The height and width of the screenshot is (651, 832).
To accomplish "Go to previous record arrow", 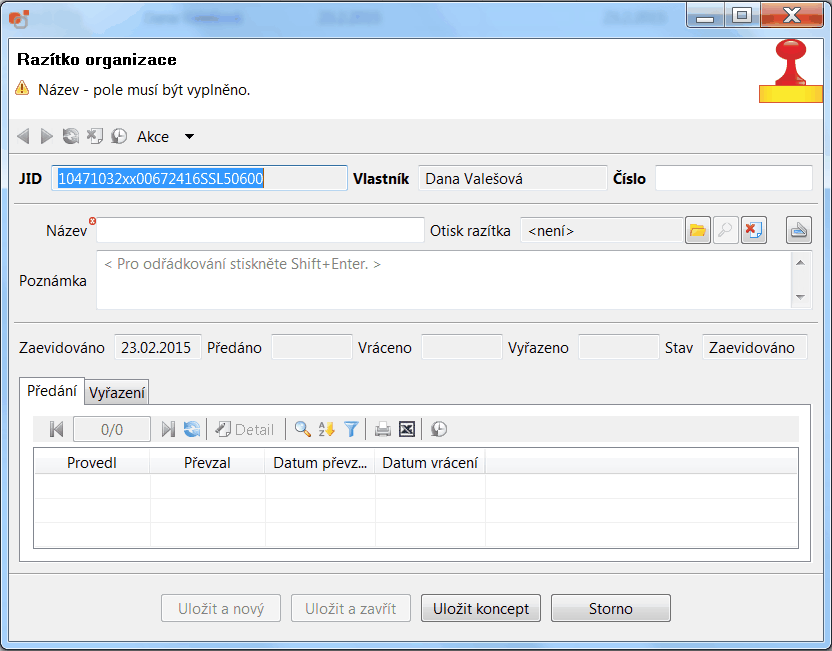I will point(23,136).
